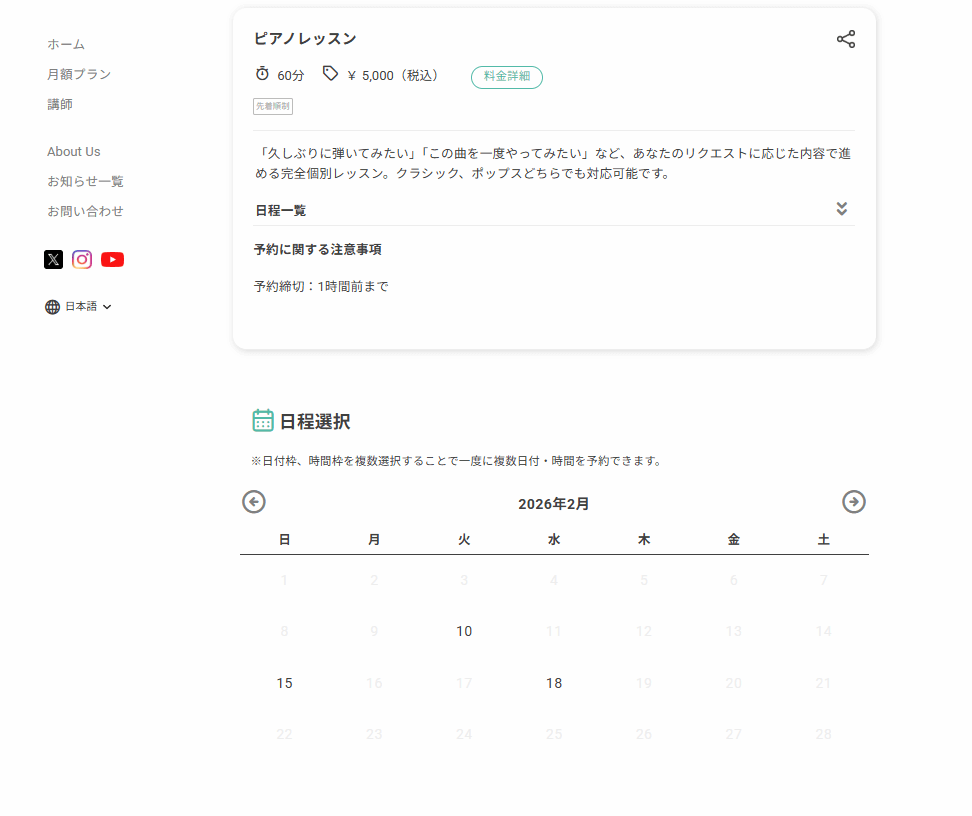This screenshot has width=972, height=816.
Task: Click the ピアノレッスン title
Action: [306, 38]
